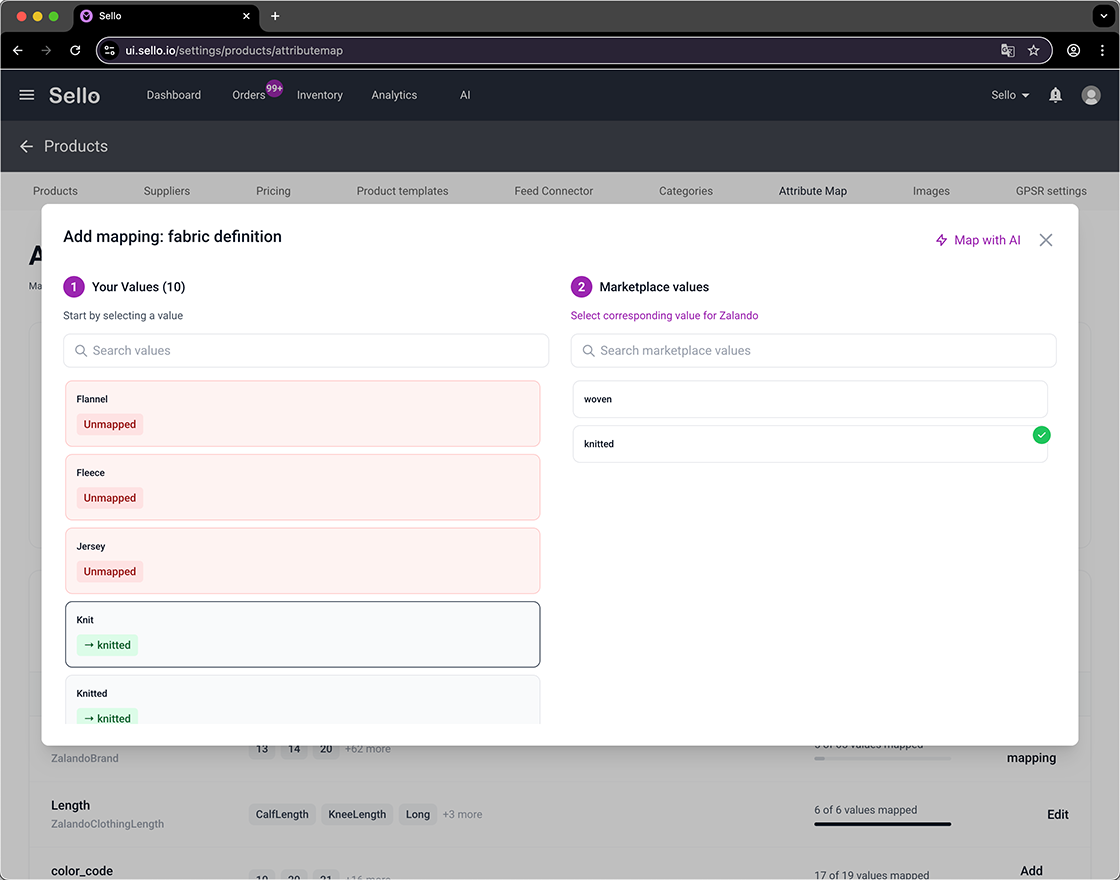Open the user profile avatar menu
This screenshot has height=880, width=1120.
tap(1090, 95)
